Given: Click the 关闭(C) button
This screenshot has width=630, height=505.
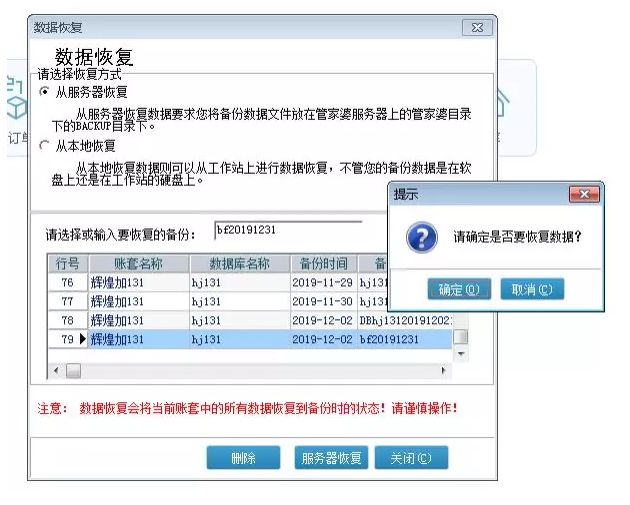Looking at the screenshot, I should pyautogui.click(x=411, y=458).
